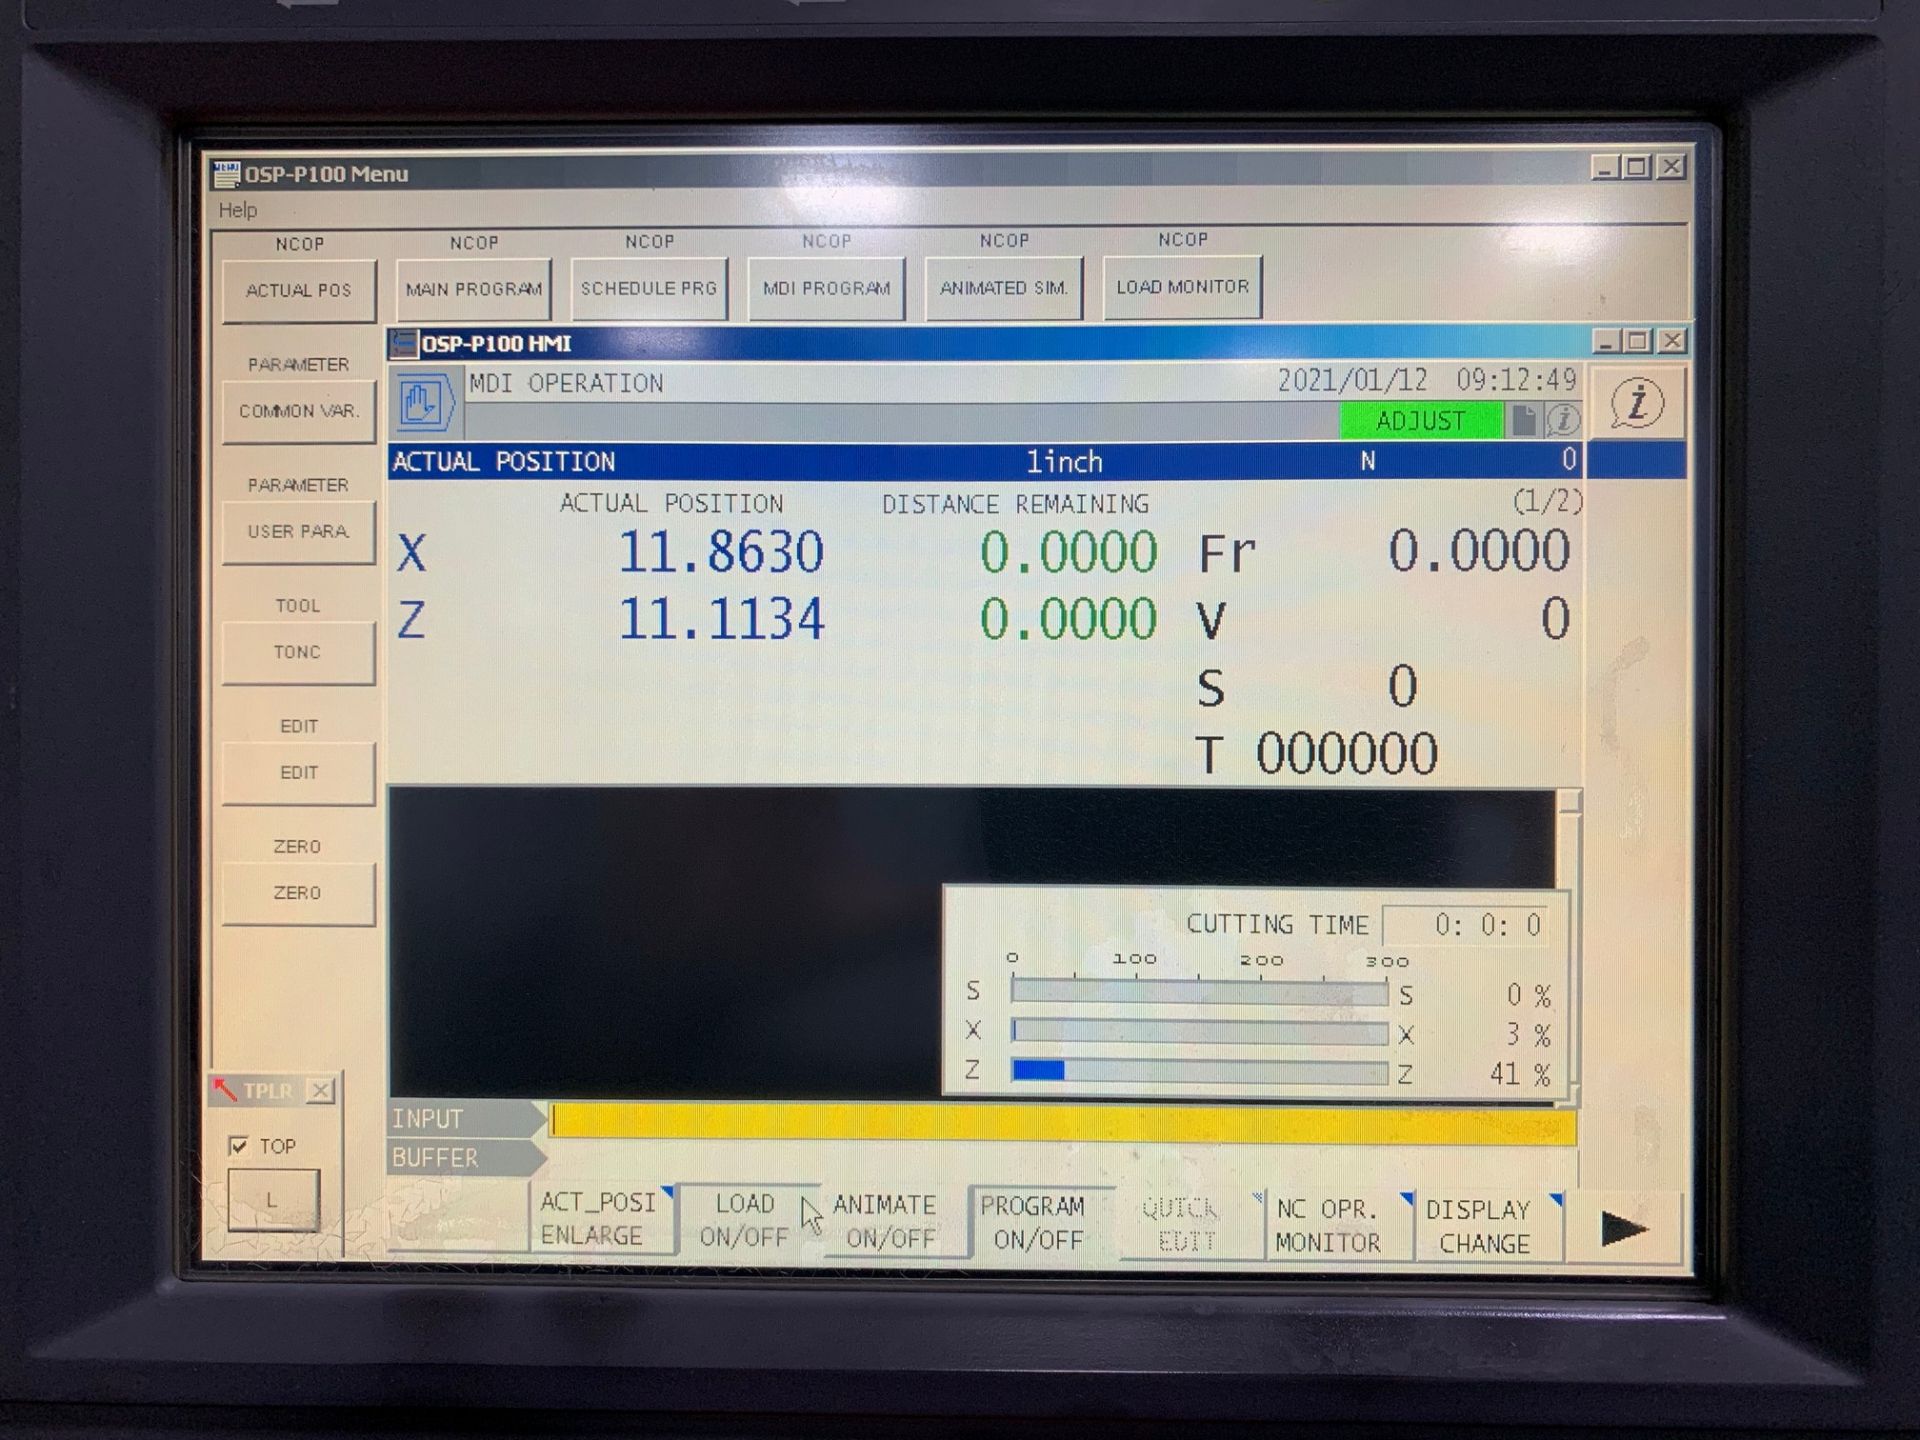Click the document icon next to ADJUST
Screen dimensions: 1920x1440
click(x=1524, y=420)
